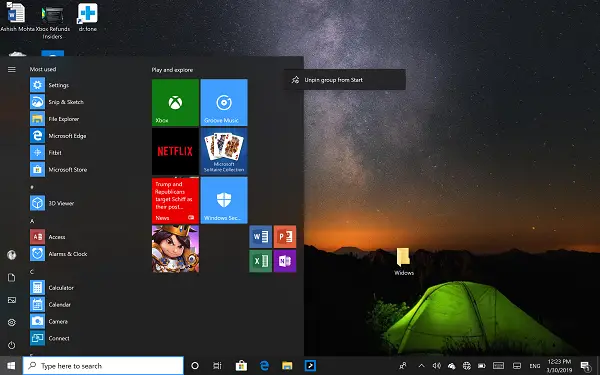Open the News live tile
Image resolution: width=600 pixels, height=375 pixels.
(175, 200)
